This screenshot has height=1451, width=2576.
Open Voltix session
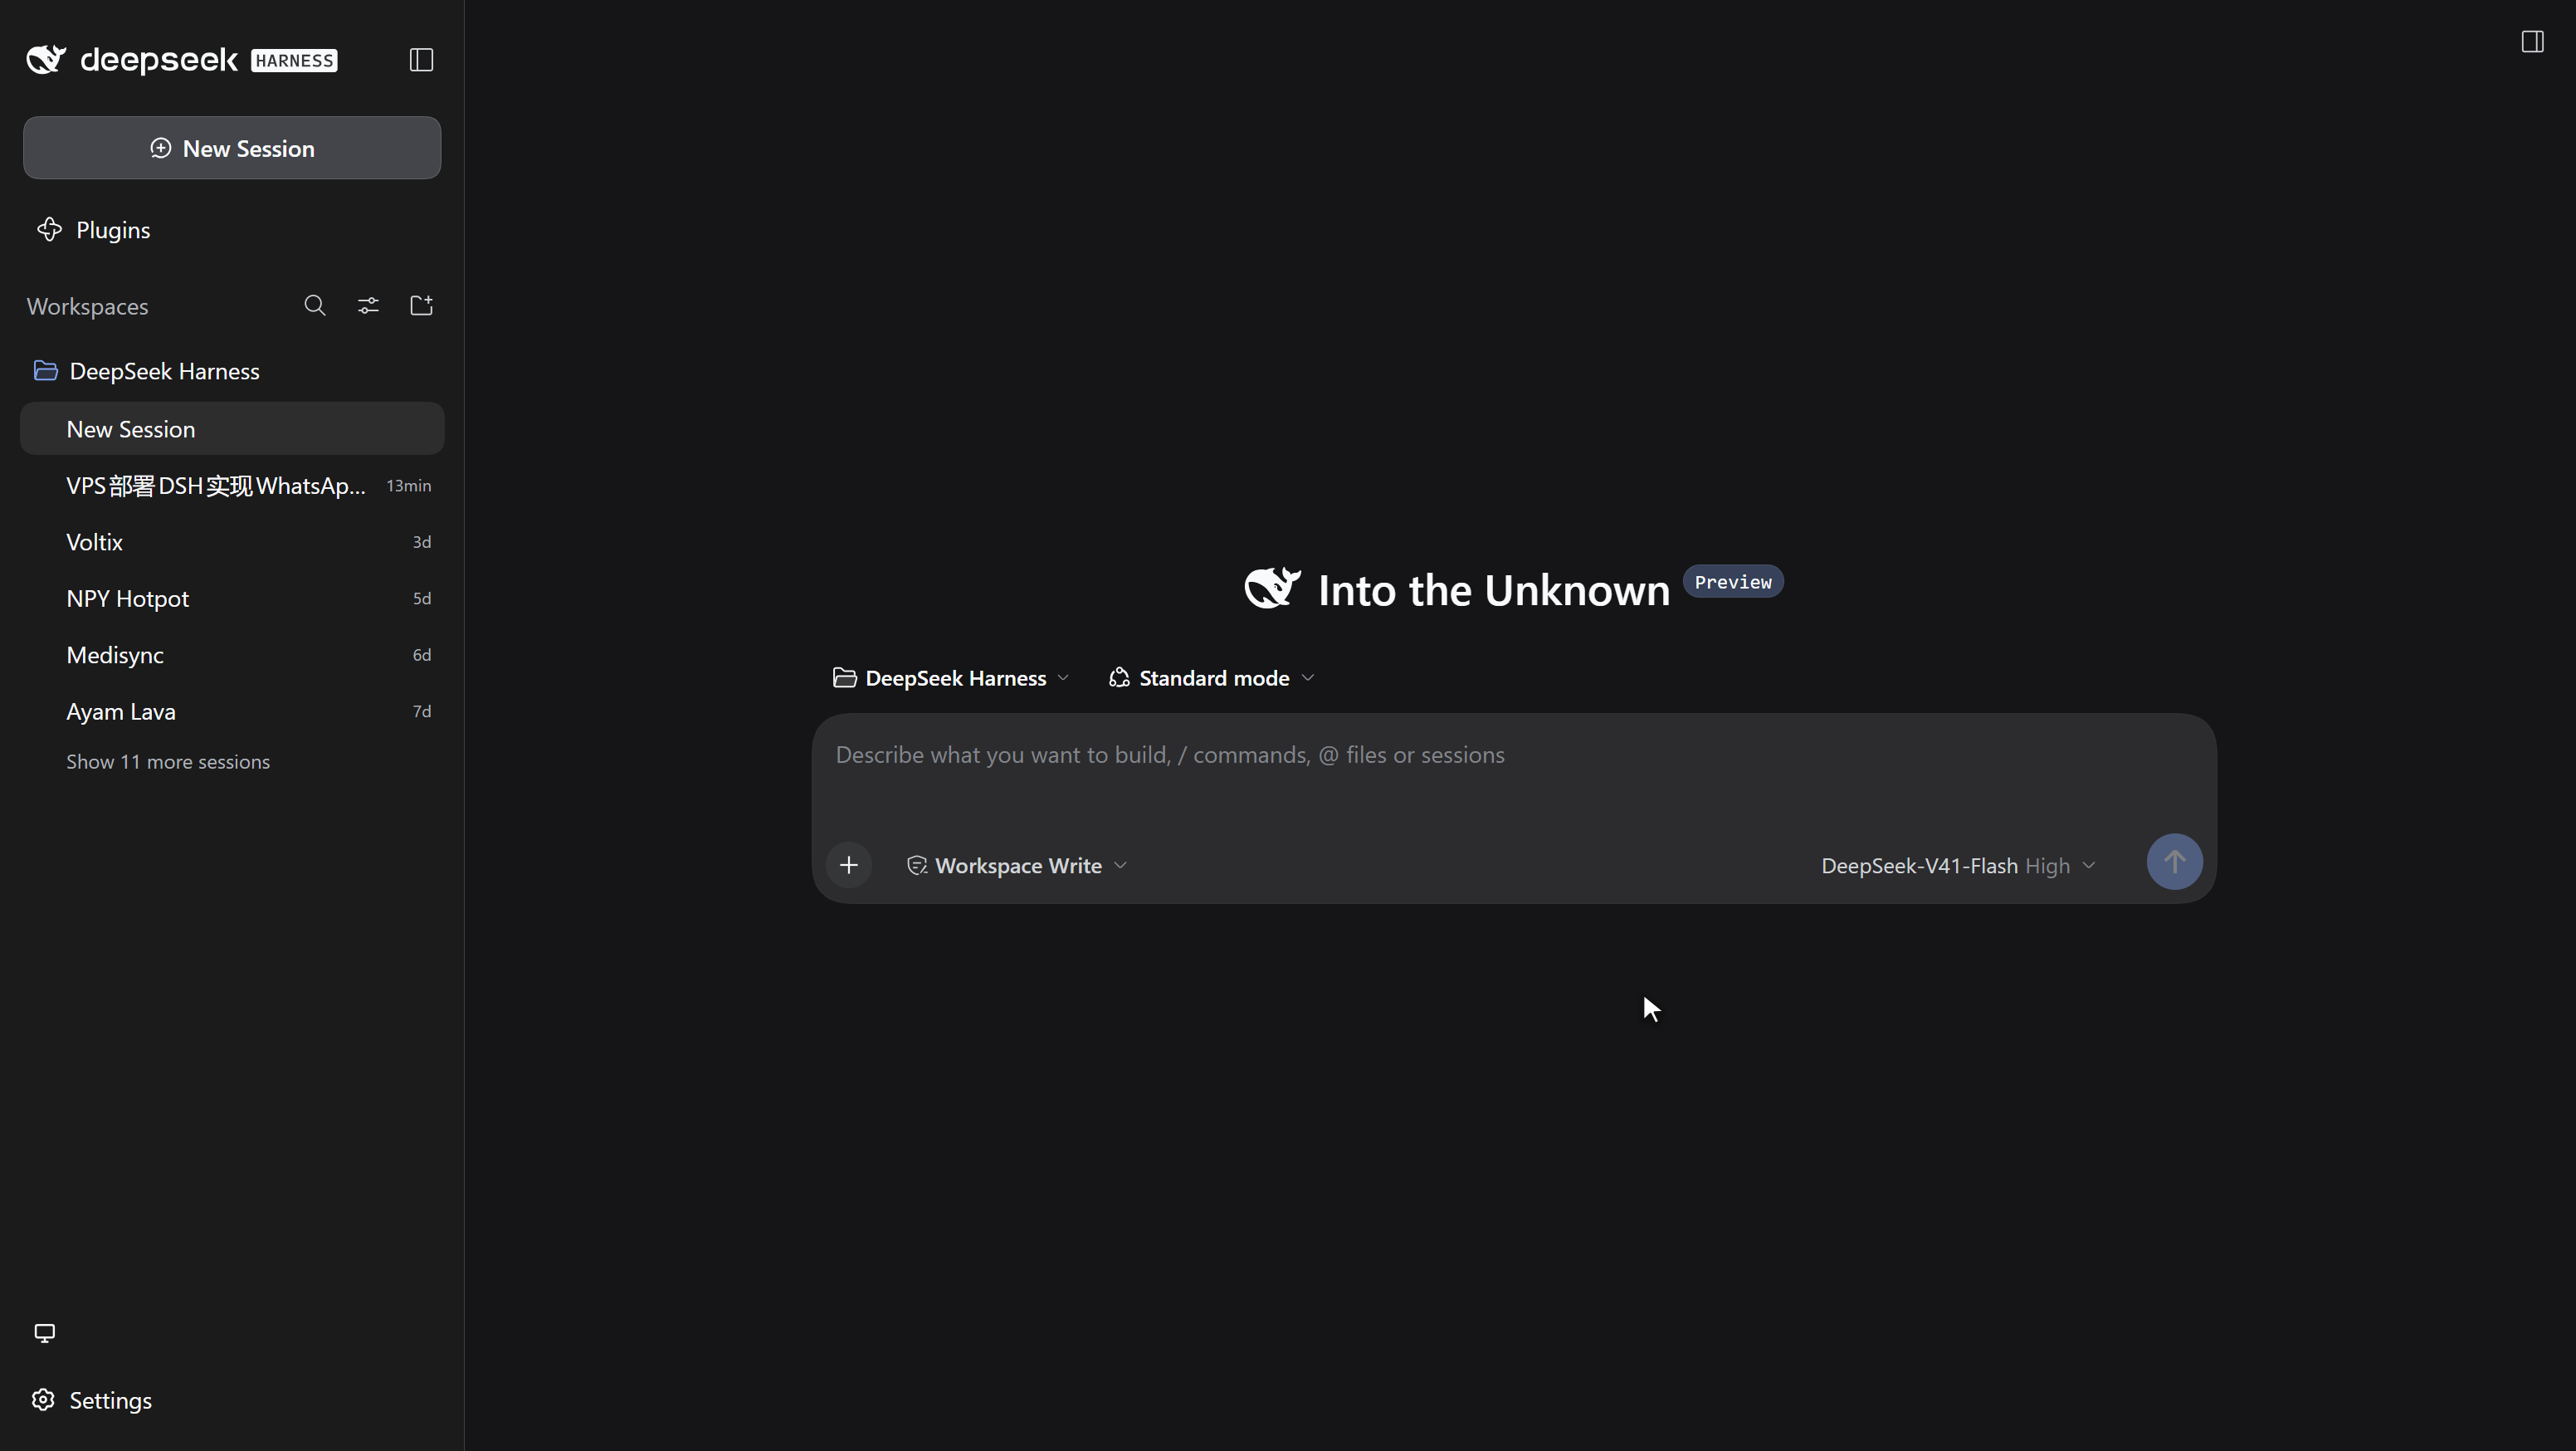[x=232, y=542]
